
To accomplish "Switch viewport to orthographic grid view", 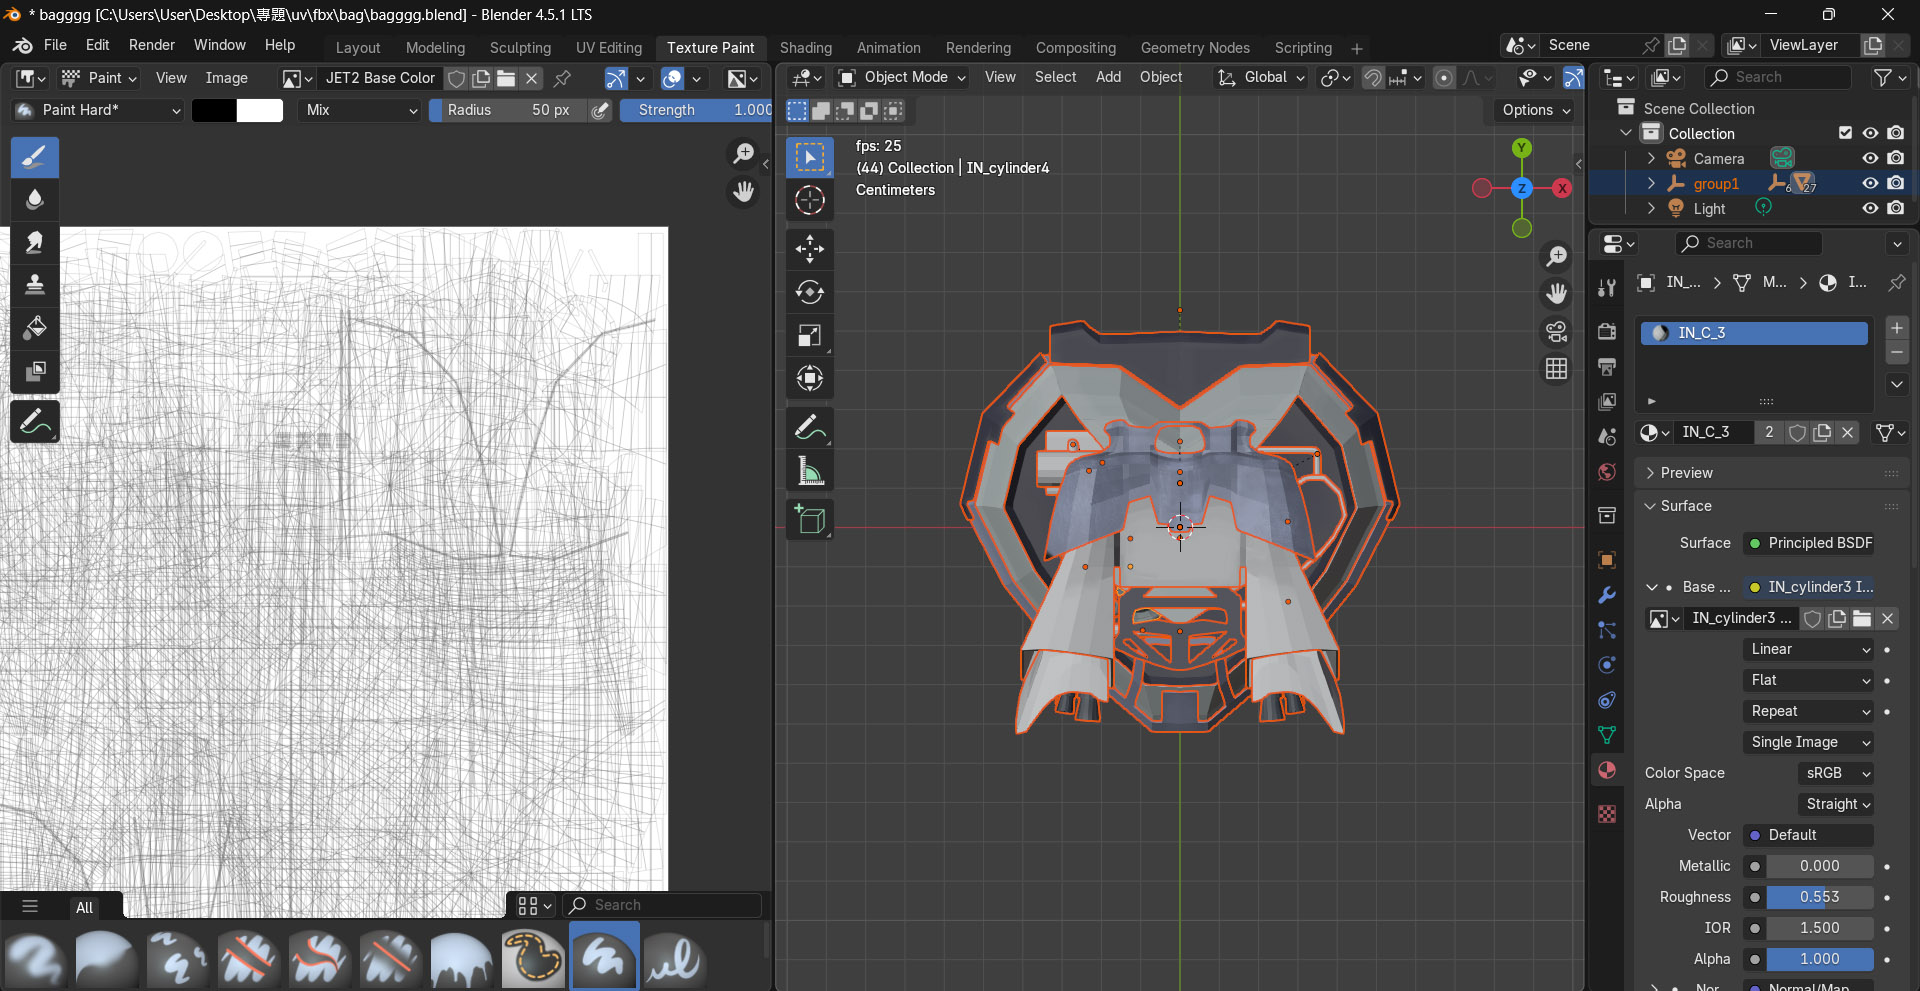I will click(x=1557, y=369).
